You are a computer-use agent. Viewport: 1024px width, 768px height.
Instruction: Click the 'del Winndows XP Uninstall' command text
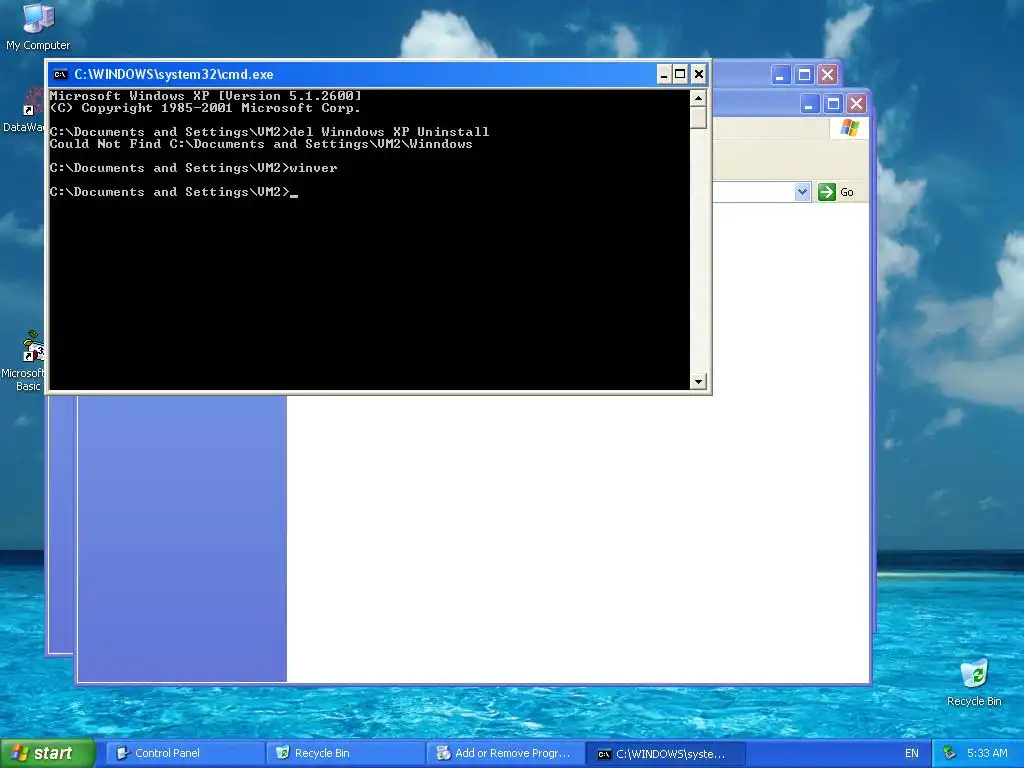[x=389, y=132]
